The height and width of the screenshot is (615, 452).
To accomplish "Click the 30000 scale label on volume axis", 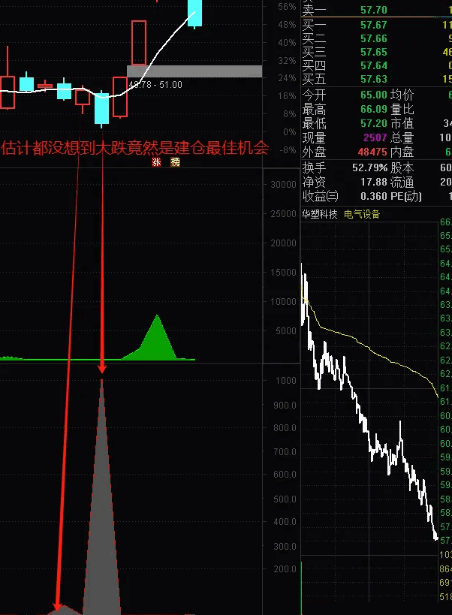I will point(283,184).
